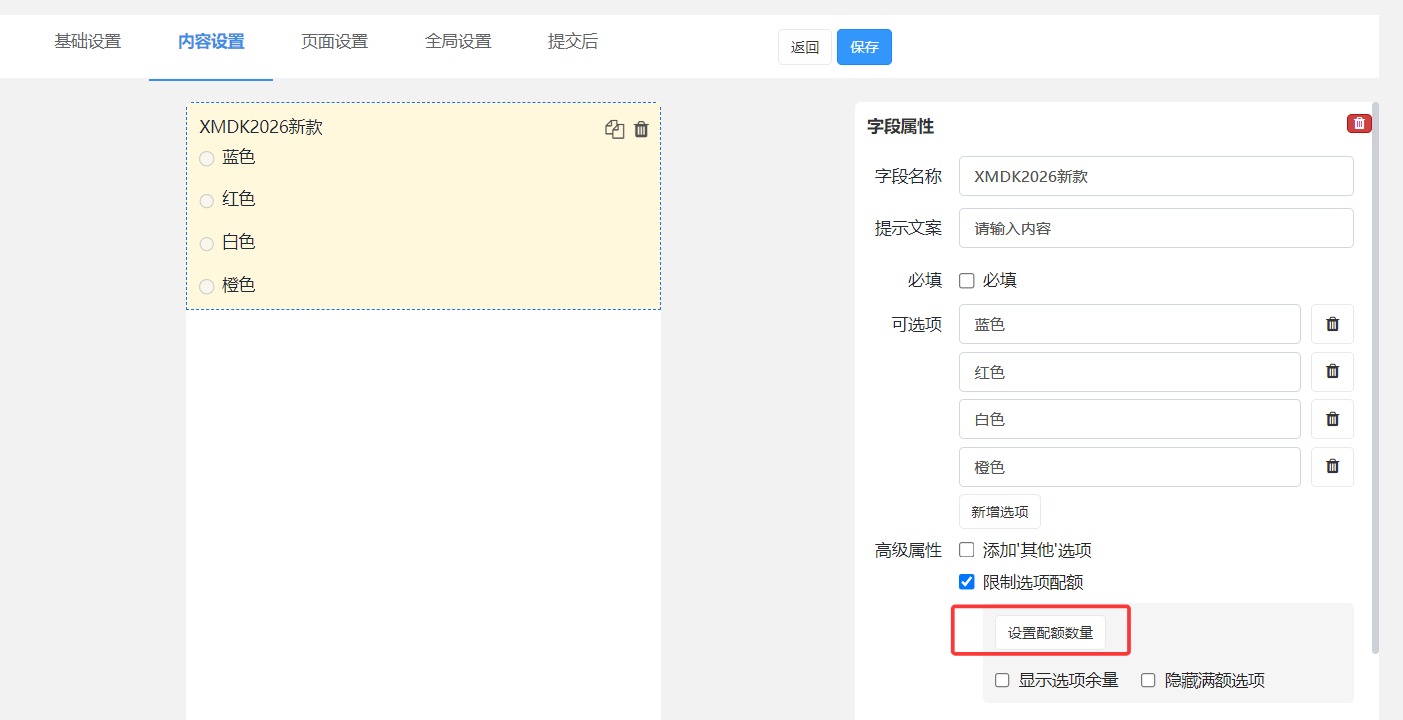Click the copy icon on XMDK2026新款 field
Viewport: 1403px width, 720px height.
click(x=614, y=129)
